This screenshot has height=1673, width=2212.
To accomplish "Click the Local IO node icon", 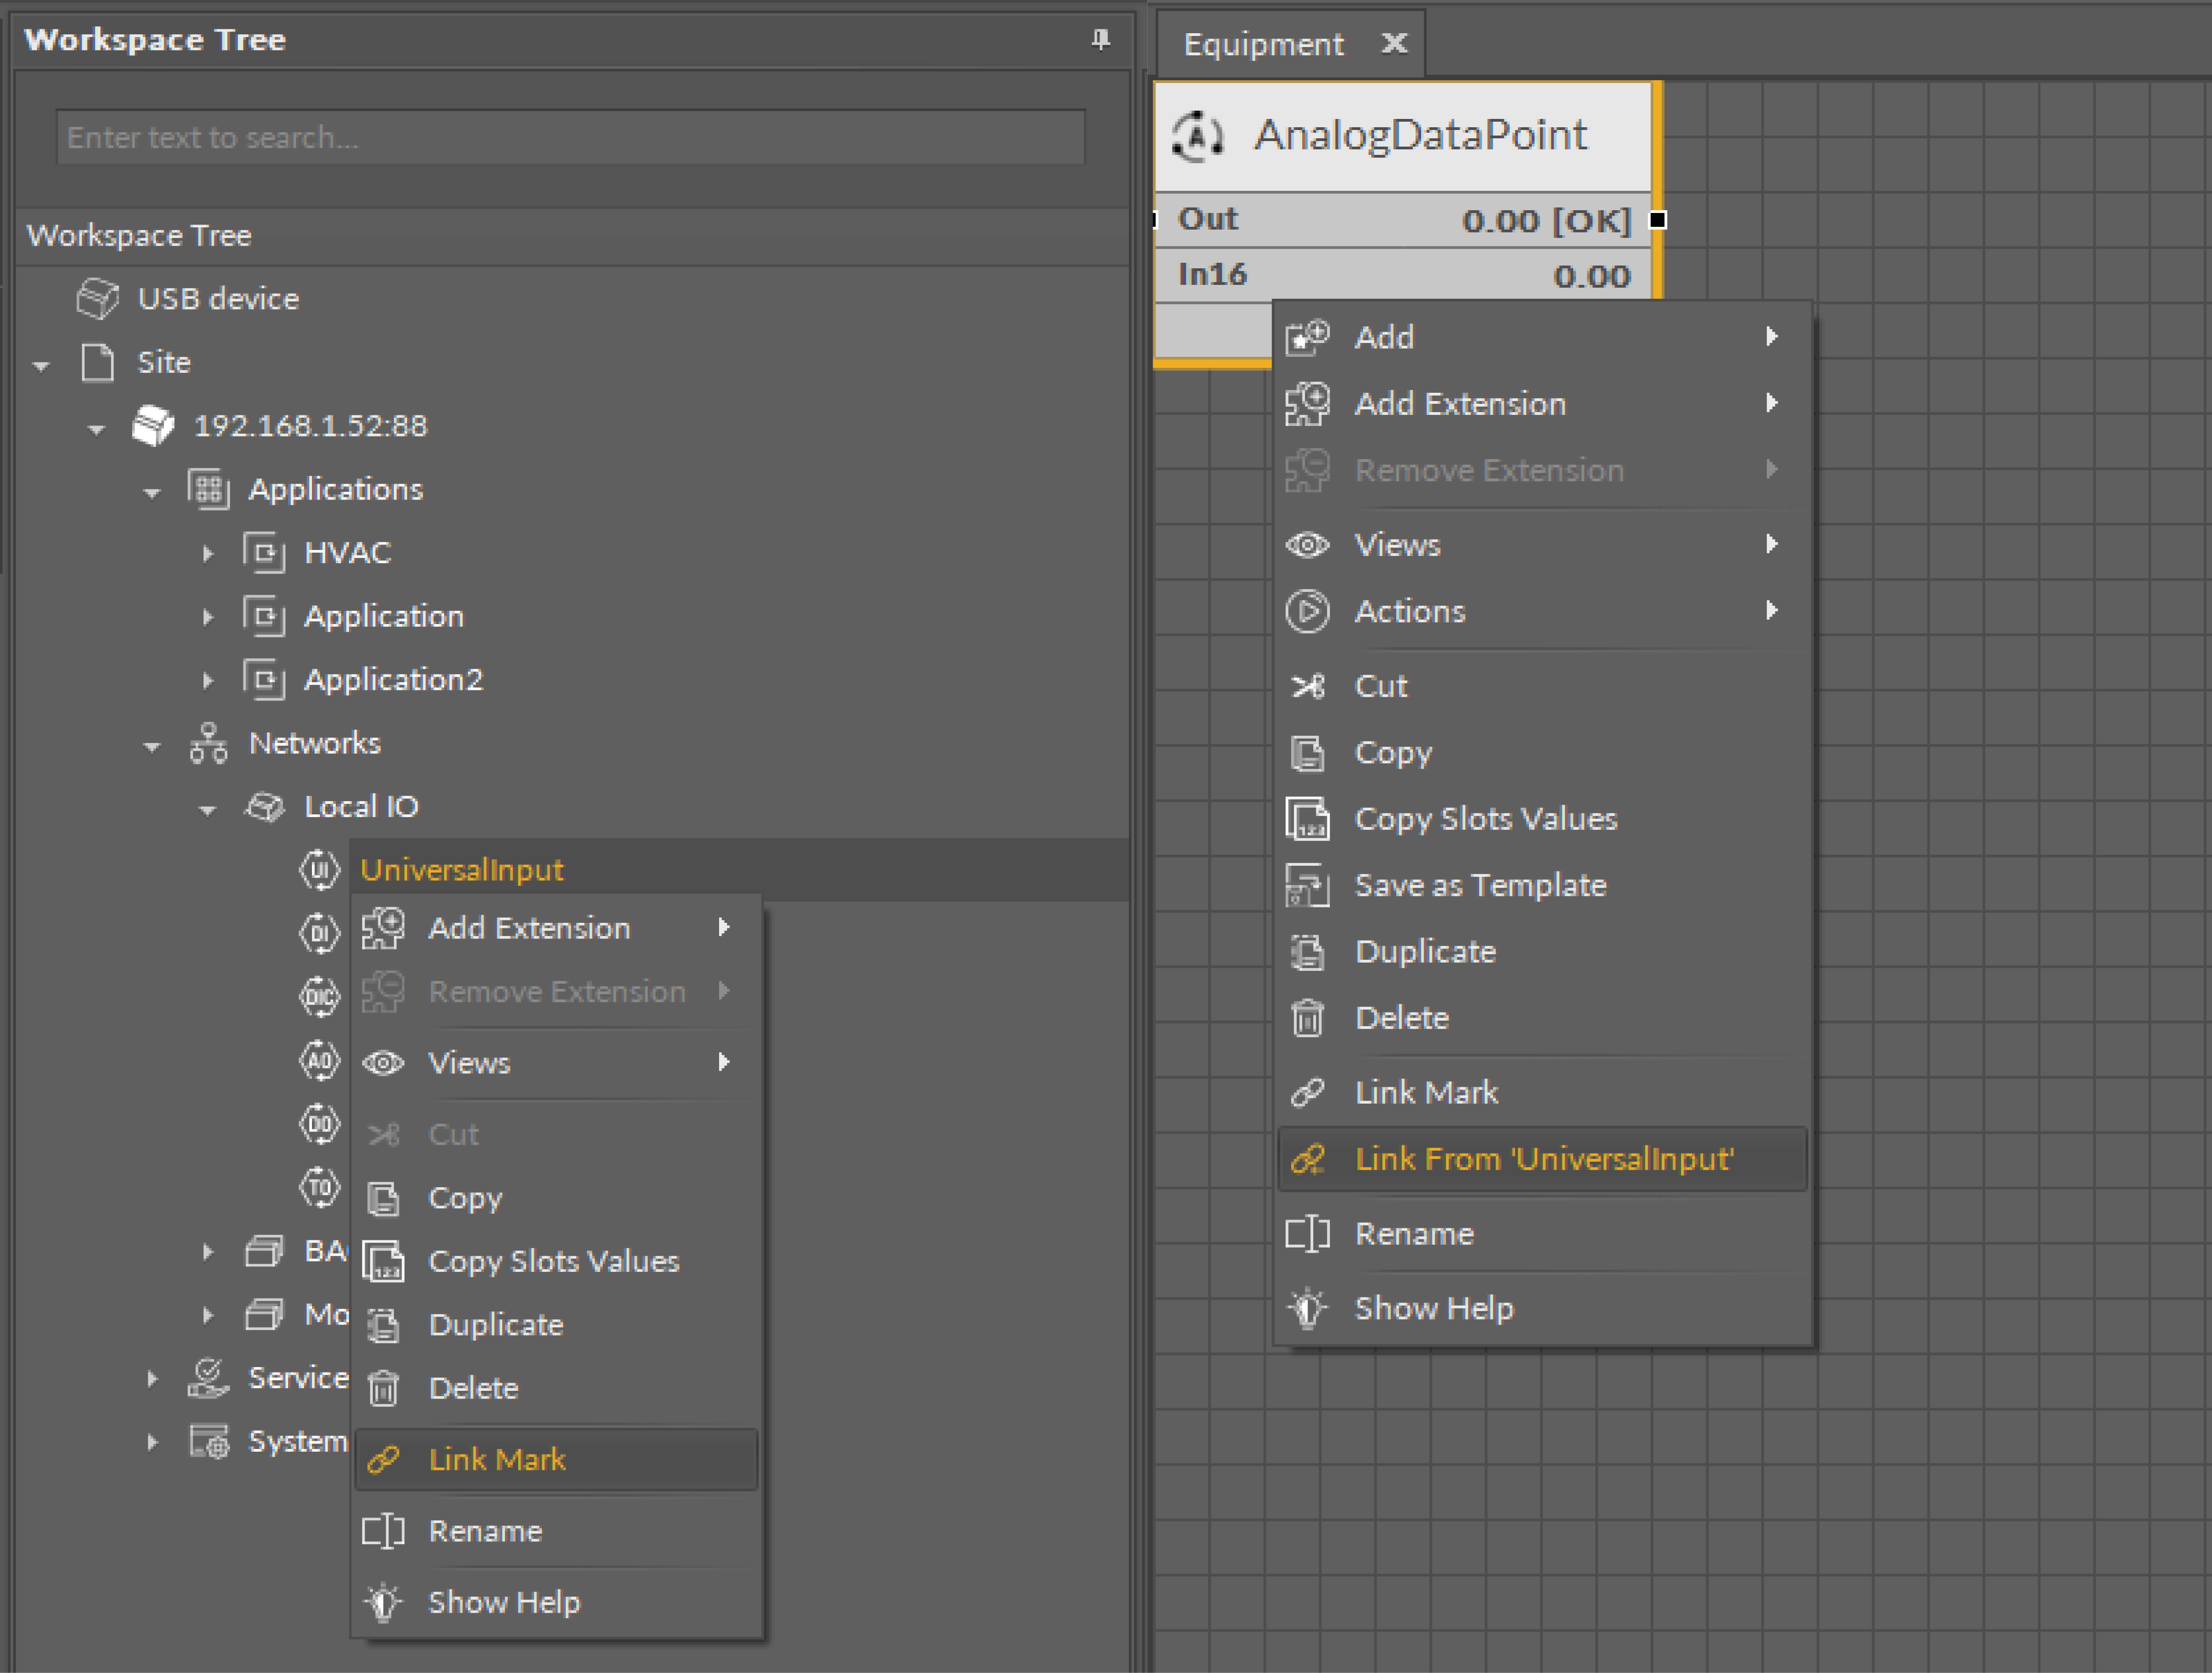I will (x=265, y=807).
